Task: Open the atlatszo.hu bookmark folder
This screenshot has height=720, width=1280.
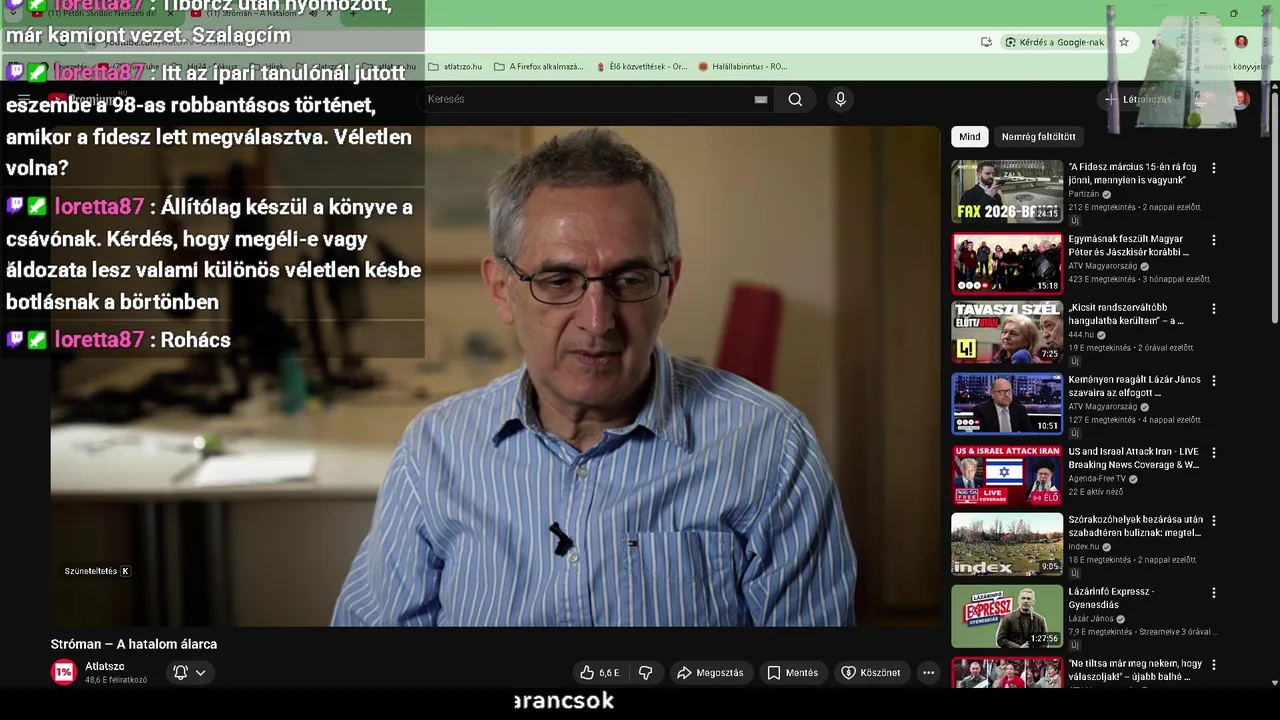Action: (455, 66)
